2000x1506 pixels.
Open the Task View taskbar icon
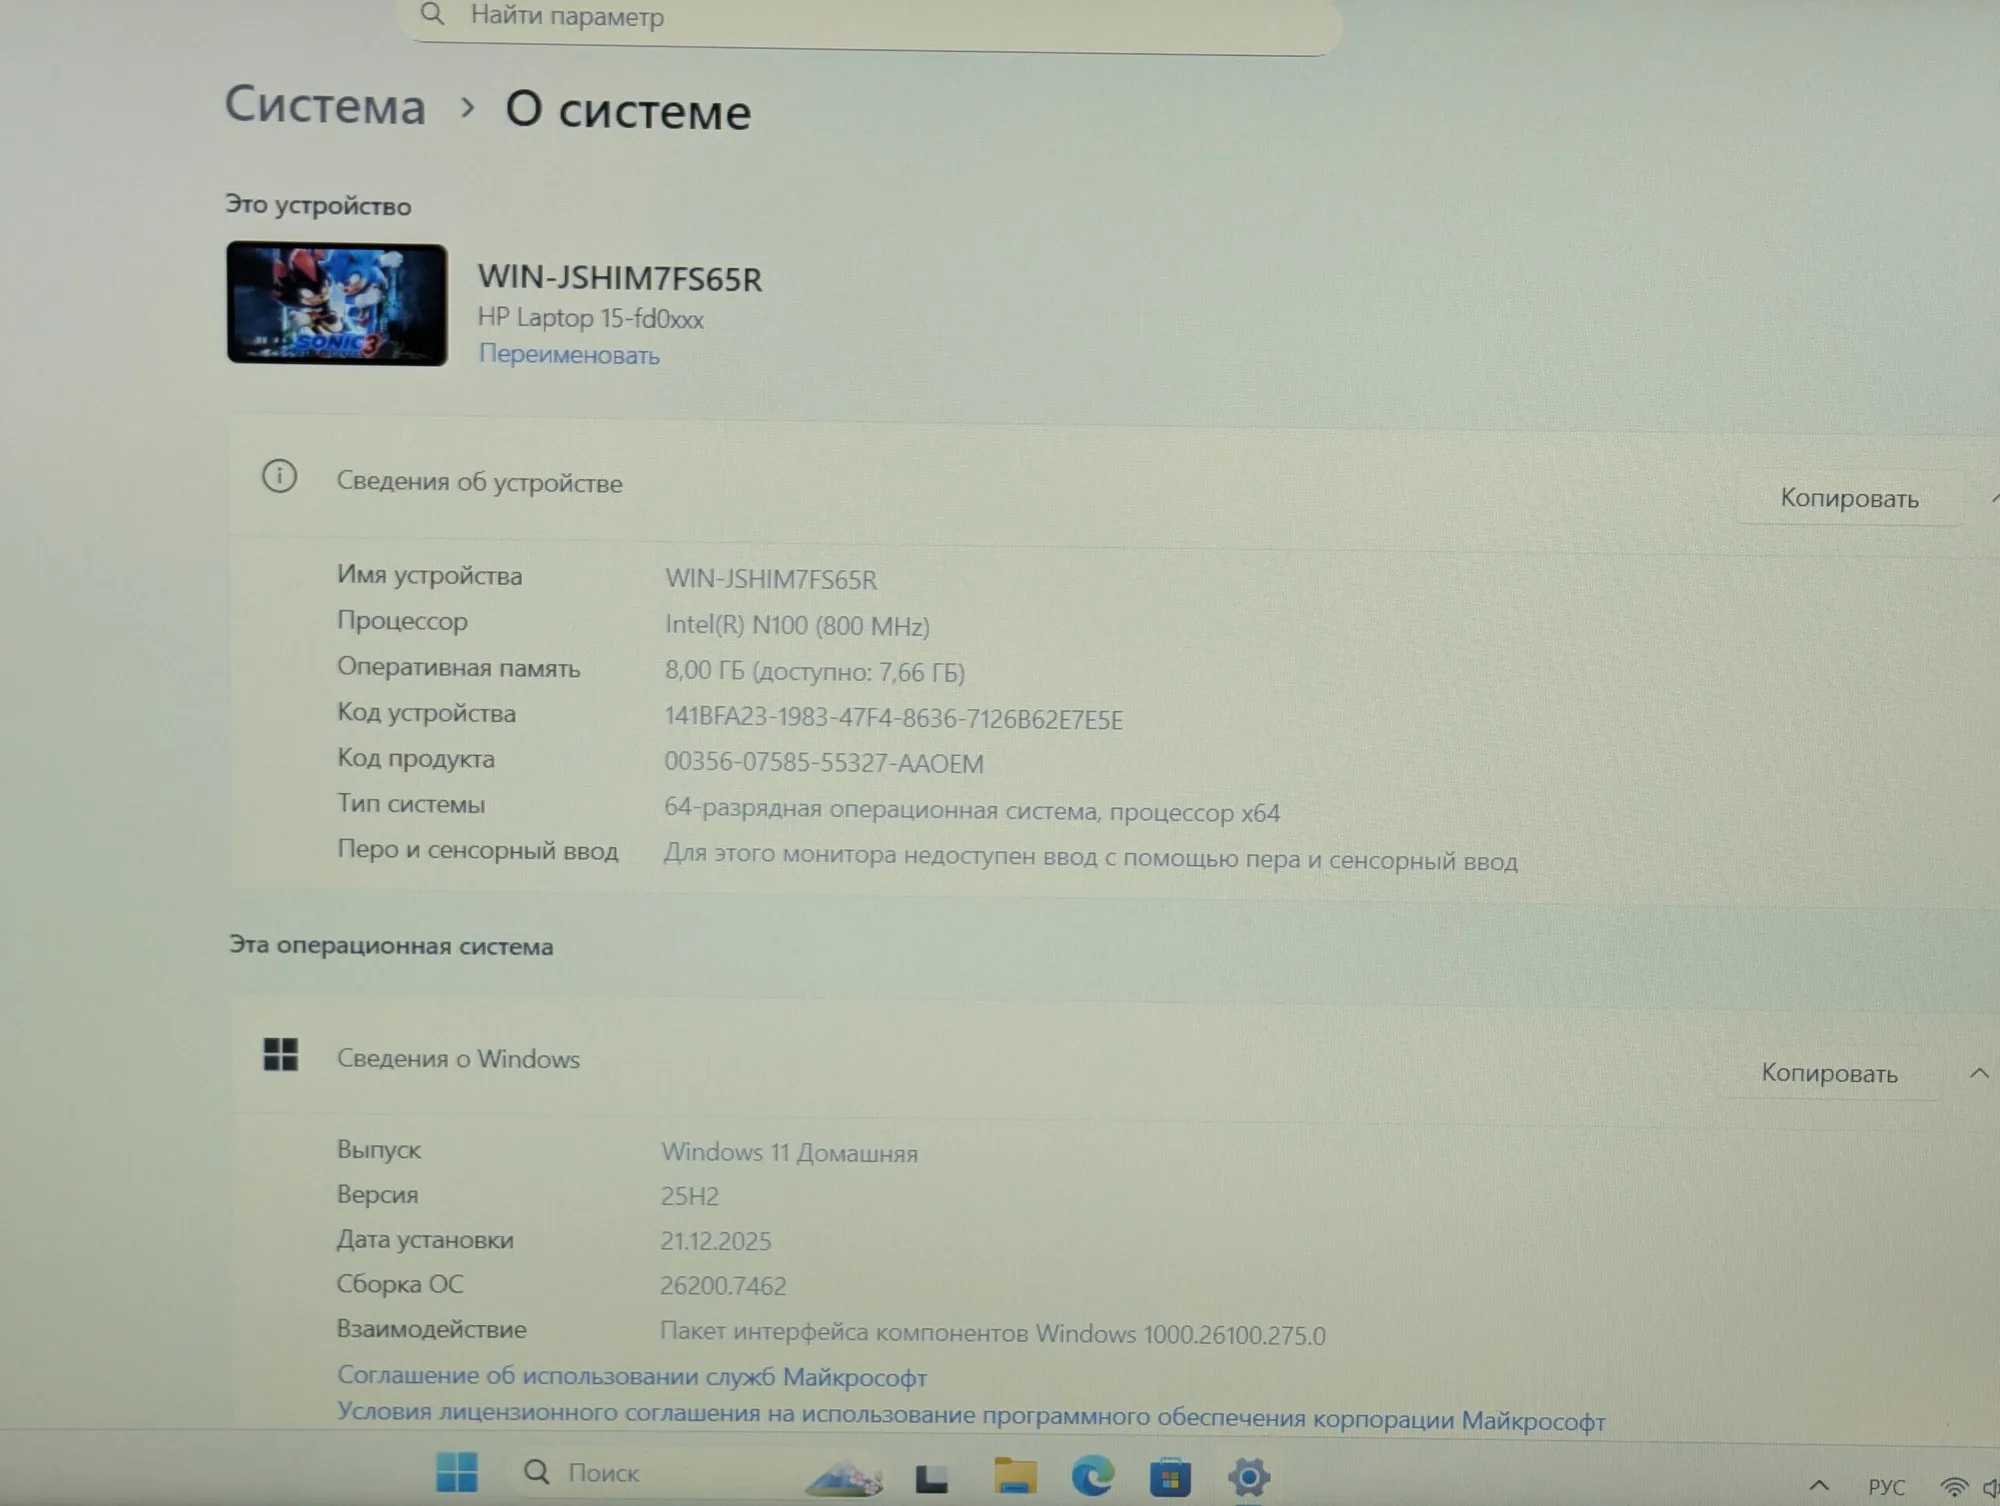pos(932,1478)
